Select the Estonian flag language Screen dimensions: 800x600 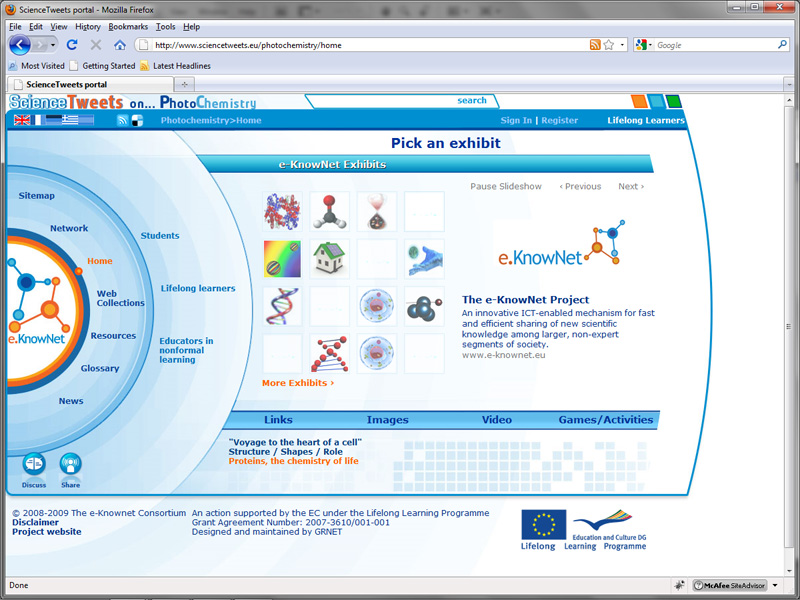[53, 120]
